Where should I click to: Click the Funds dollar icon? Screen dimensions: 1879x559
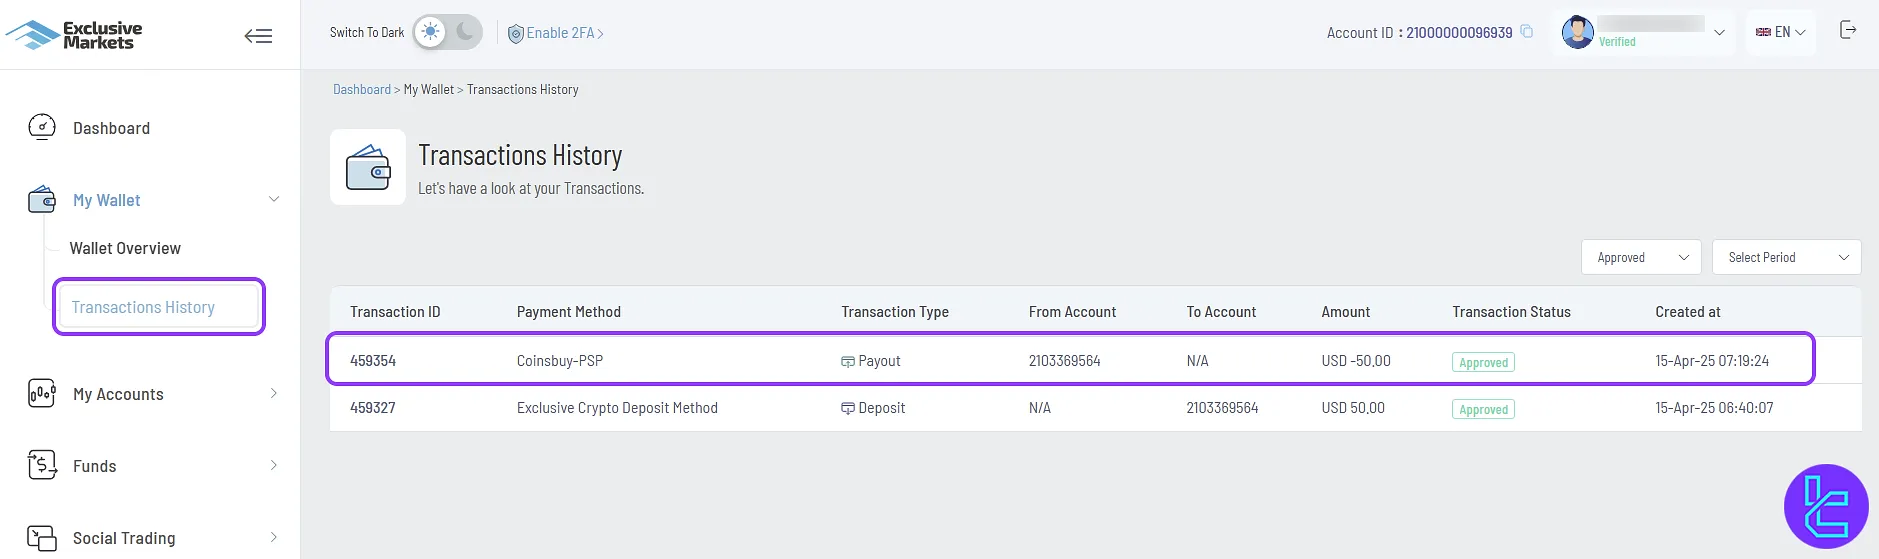coord(42,466)
